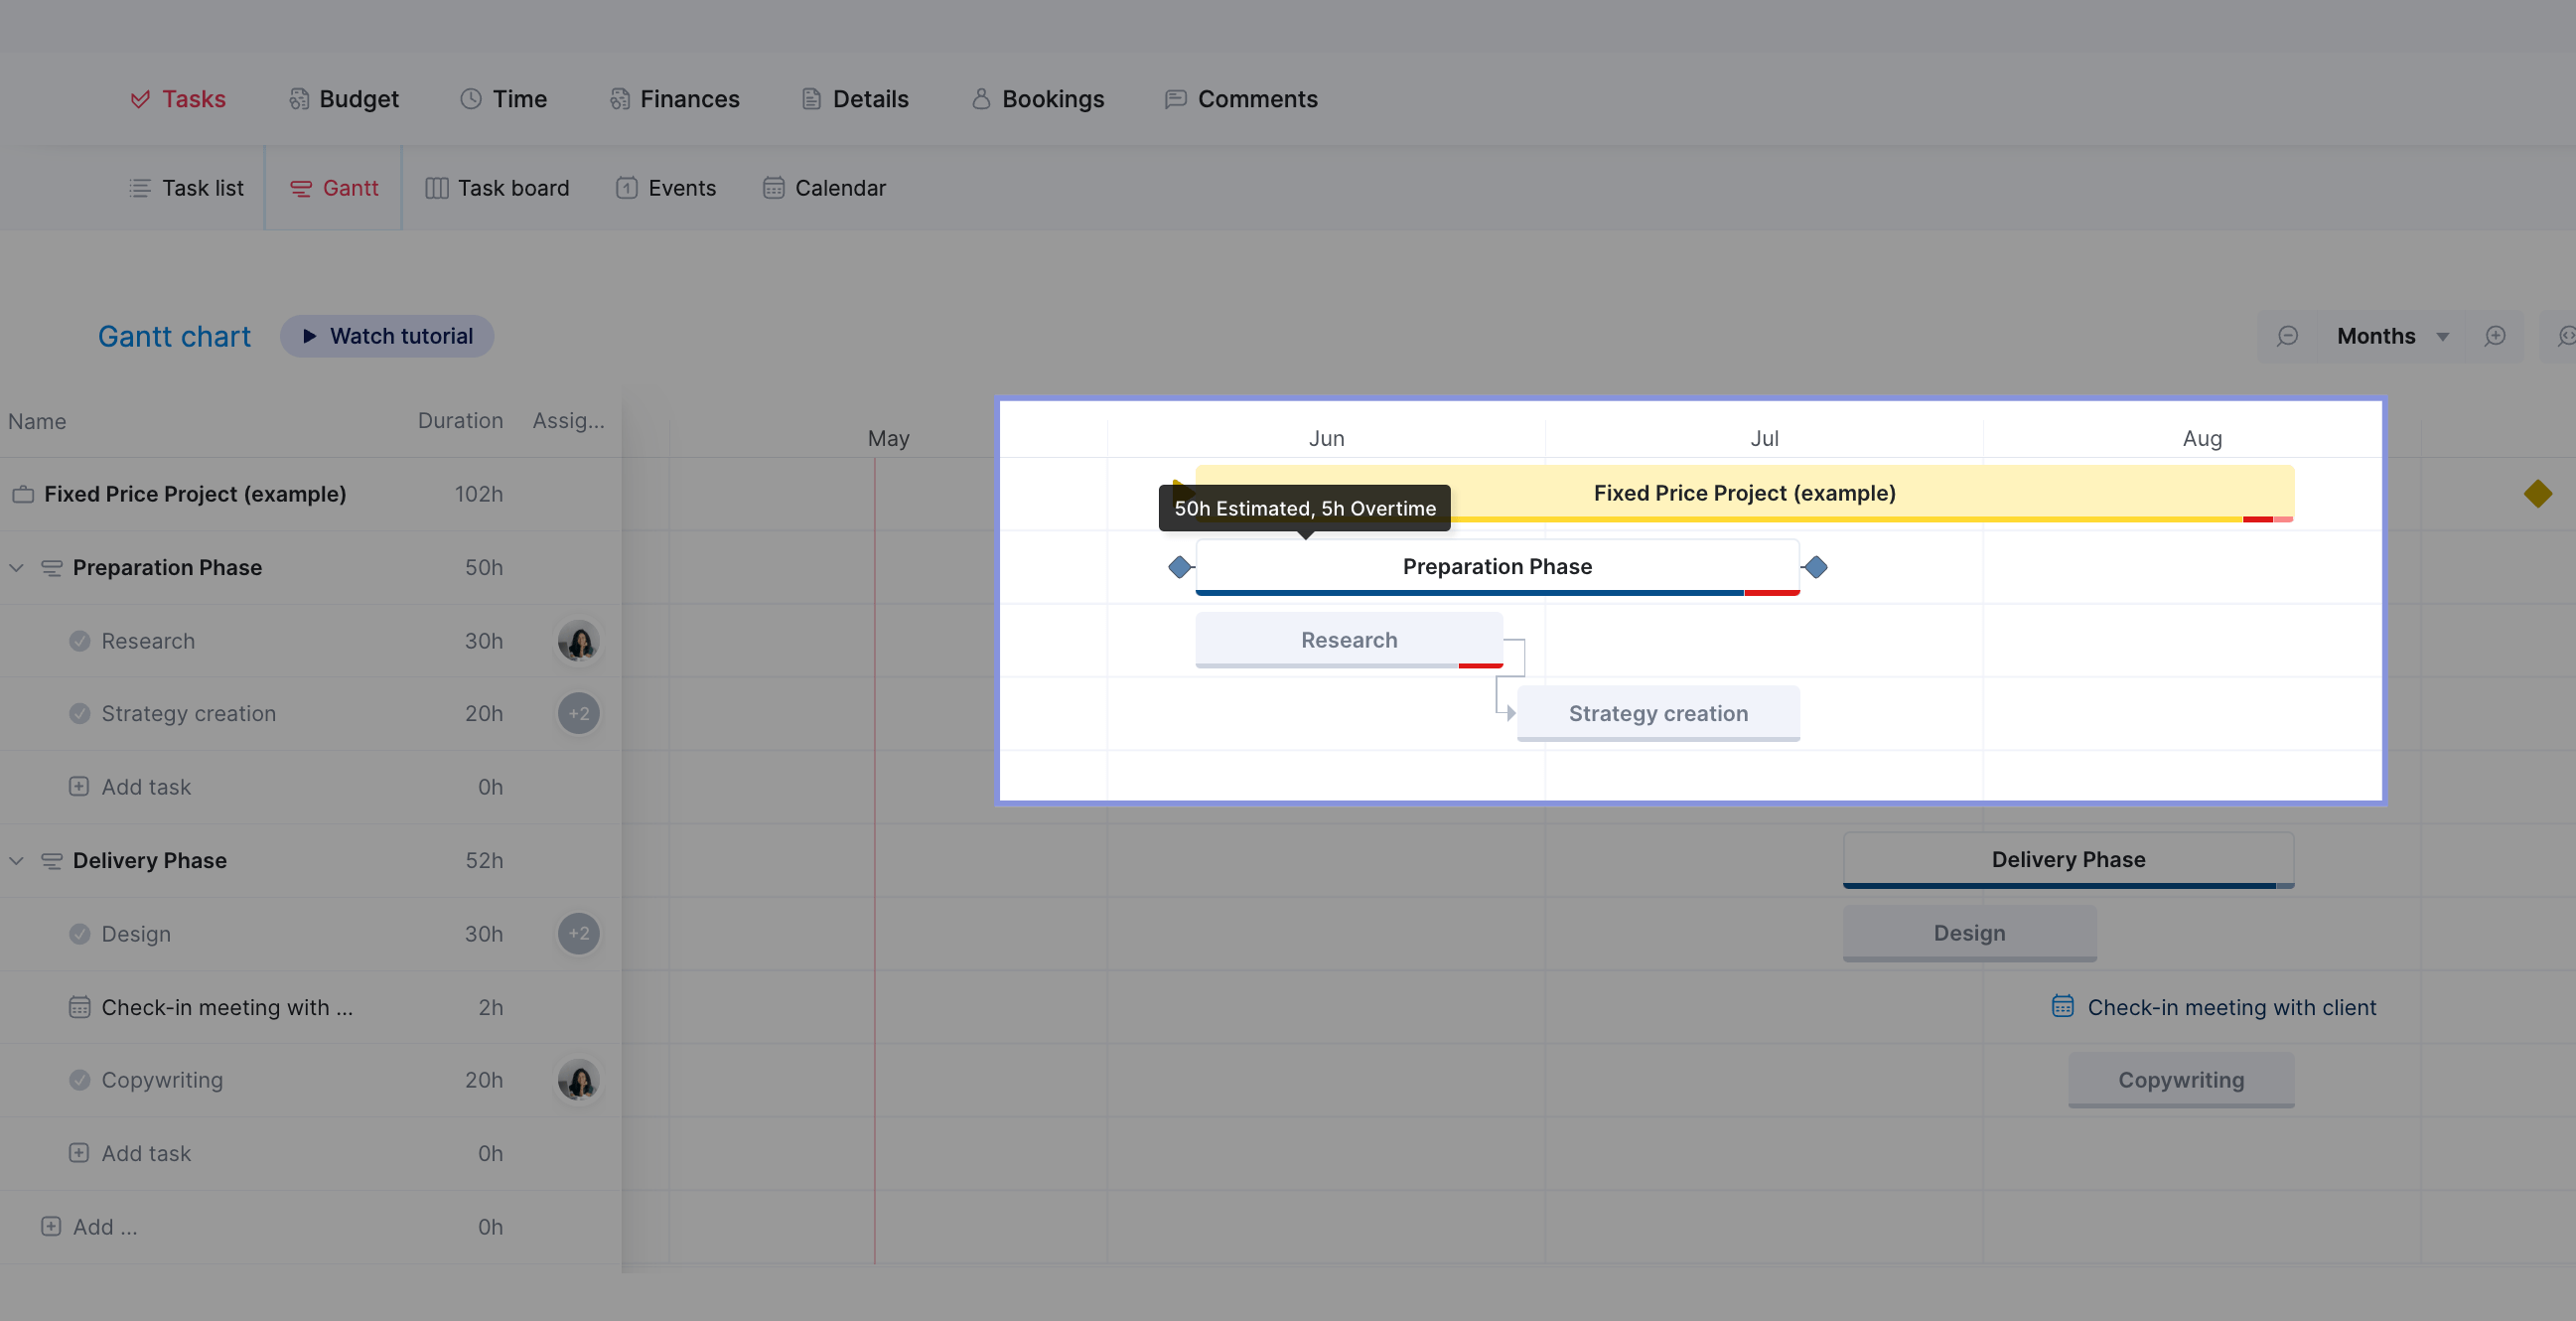Click the Comments tab icon

click(1172, 97)
